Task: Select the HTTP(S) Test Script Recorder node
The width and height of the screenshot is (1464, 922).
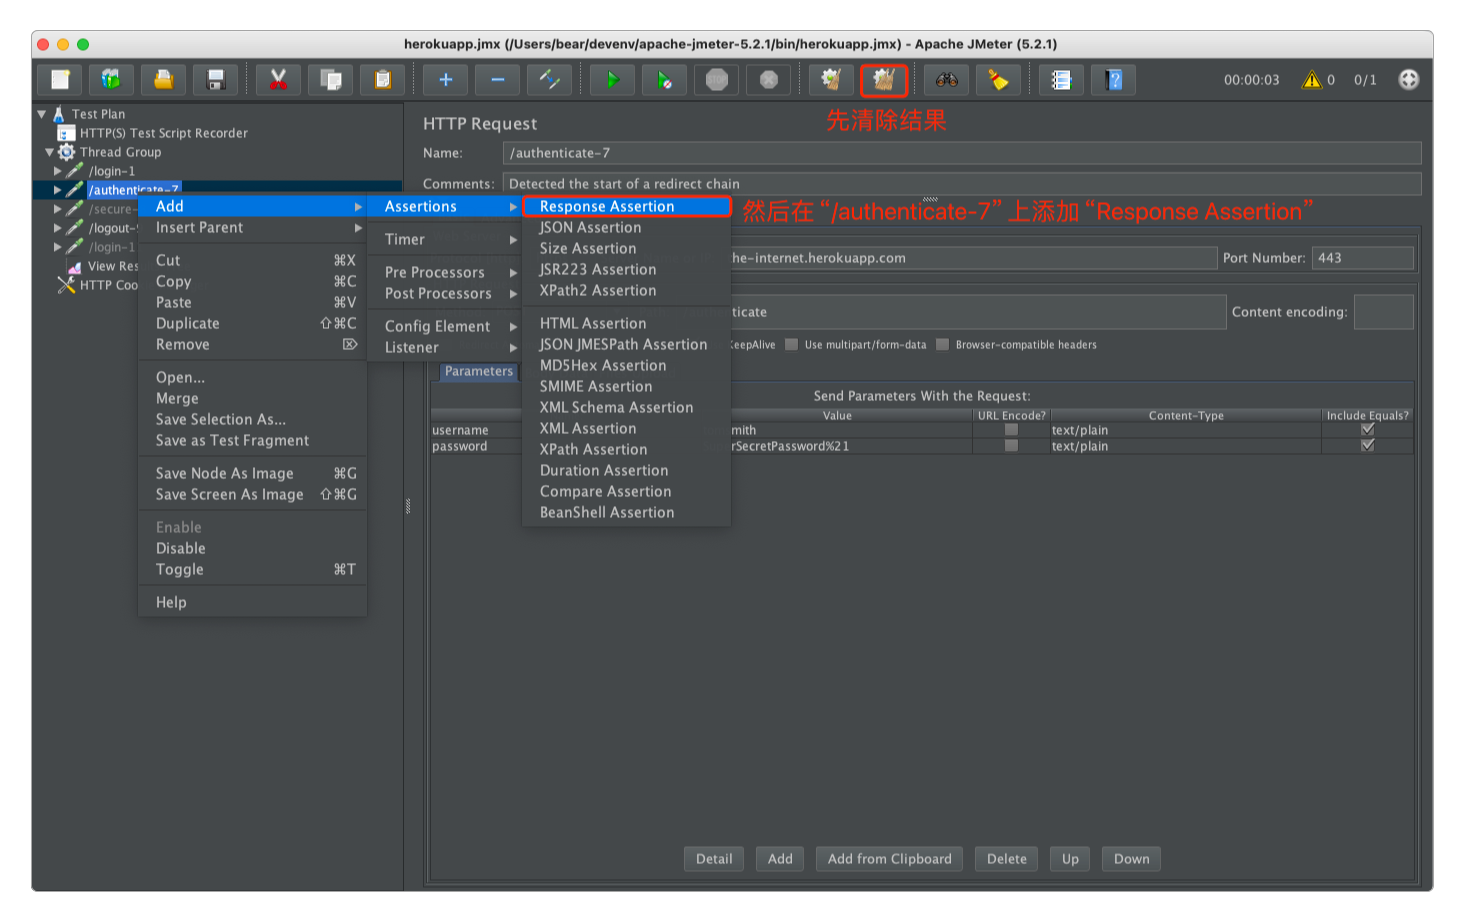Action: click(163, 133)
